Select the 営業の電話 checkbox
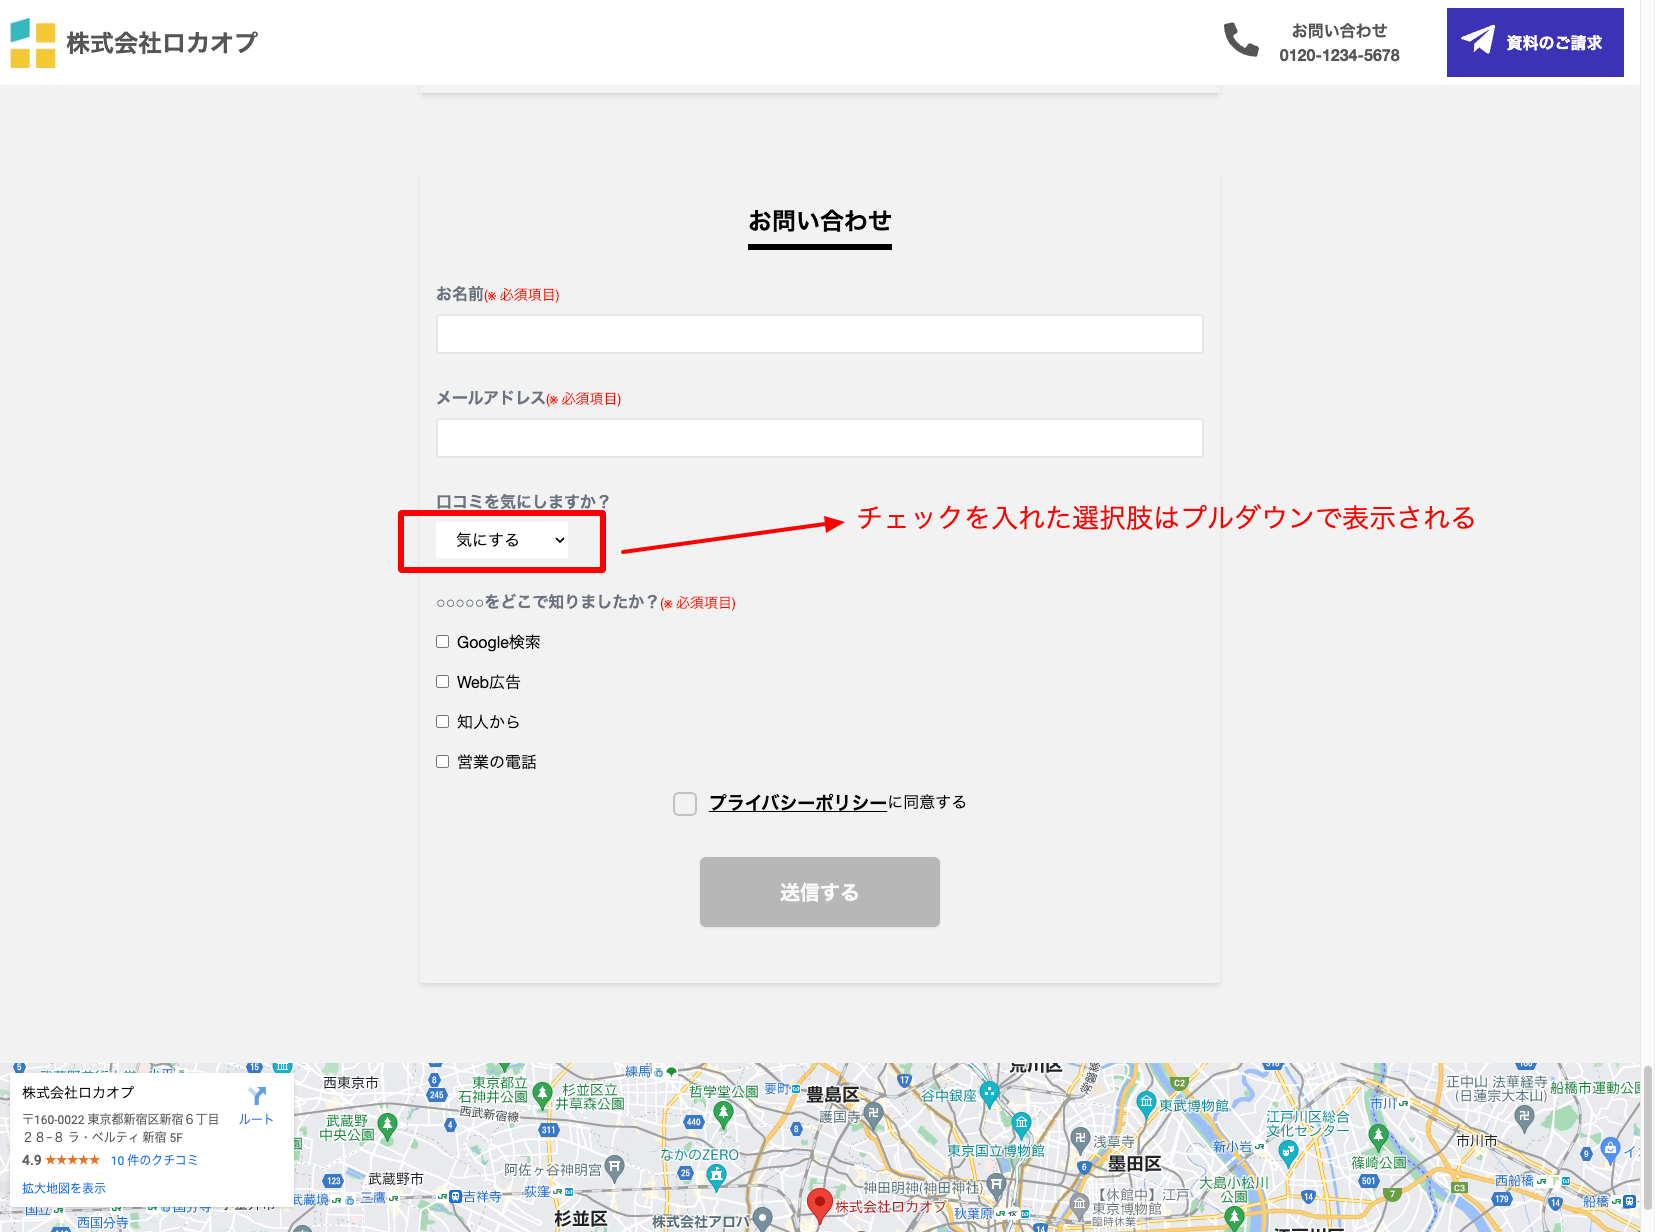 442,762
